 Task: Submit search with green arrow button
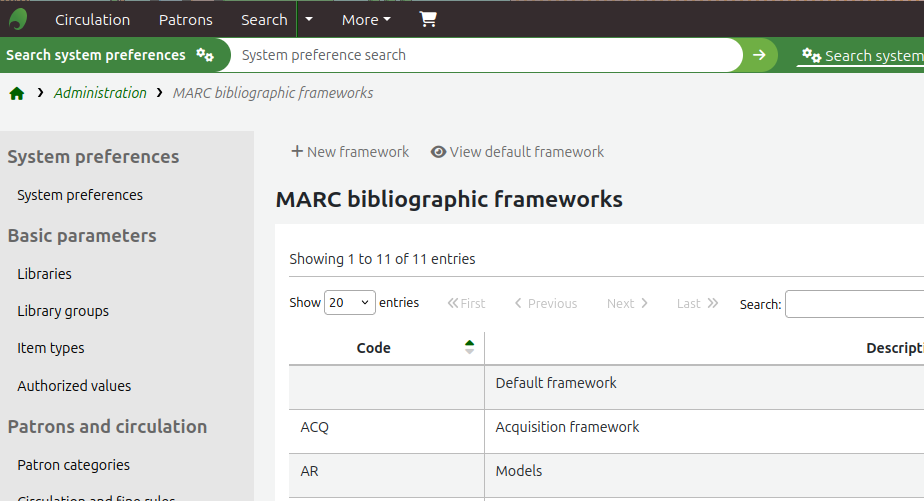tap(759, 55)
